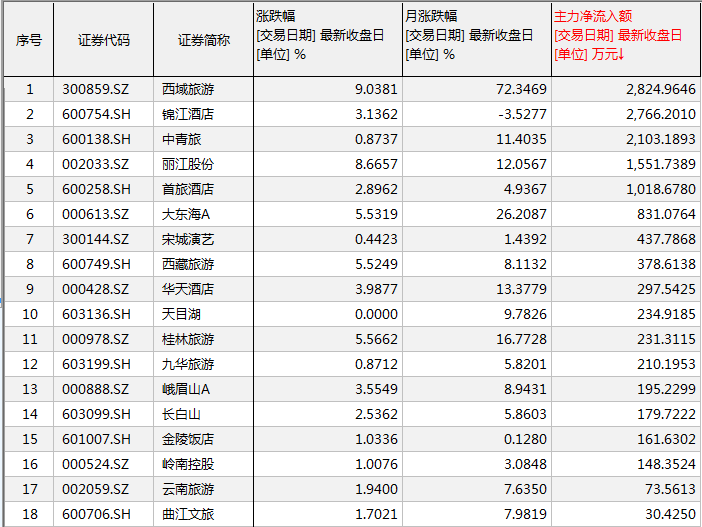This screenshot has width=702, height=527.
Task: Click stock name 华天酒店
Action: tap(188, 289)
